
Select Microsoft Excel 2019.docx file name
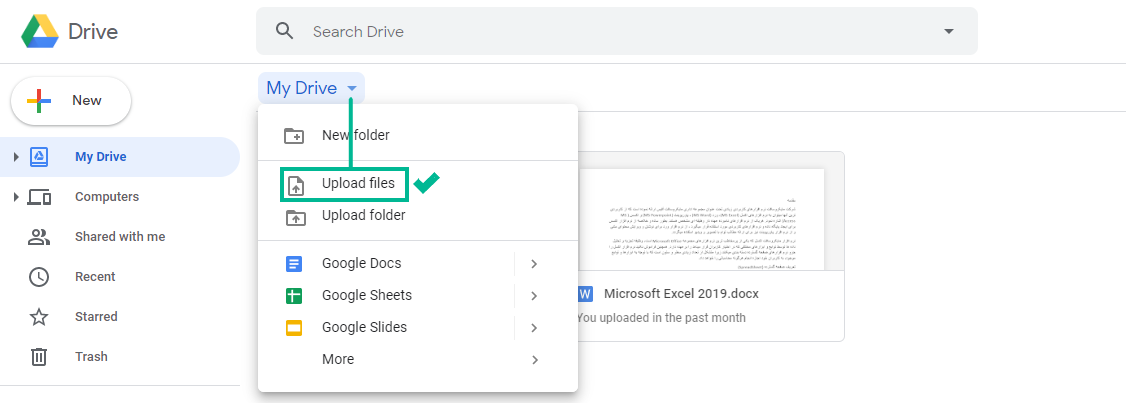[x=681, y=294]
